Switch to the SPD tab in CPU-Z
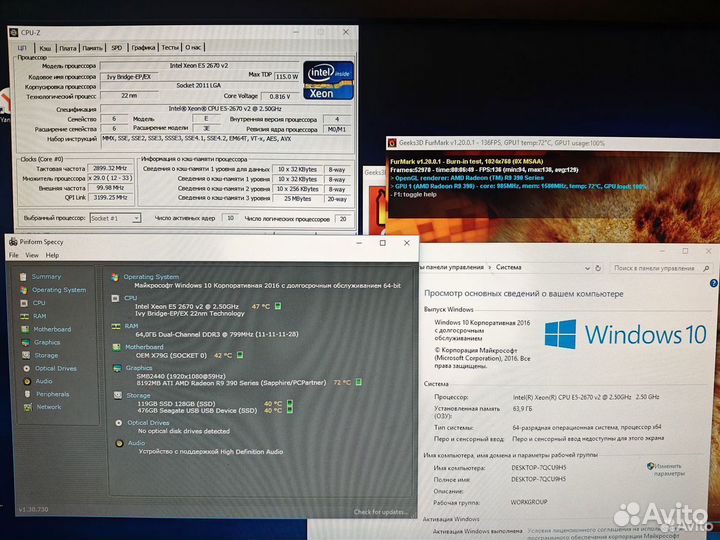Viewport: 720px width, 540px height. [117, 48]
